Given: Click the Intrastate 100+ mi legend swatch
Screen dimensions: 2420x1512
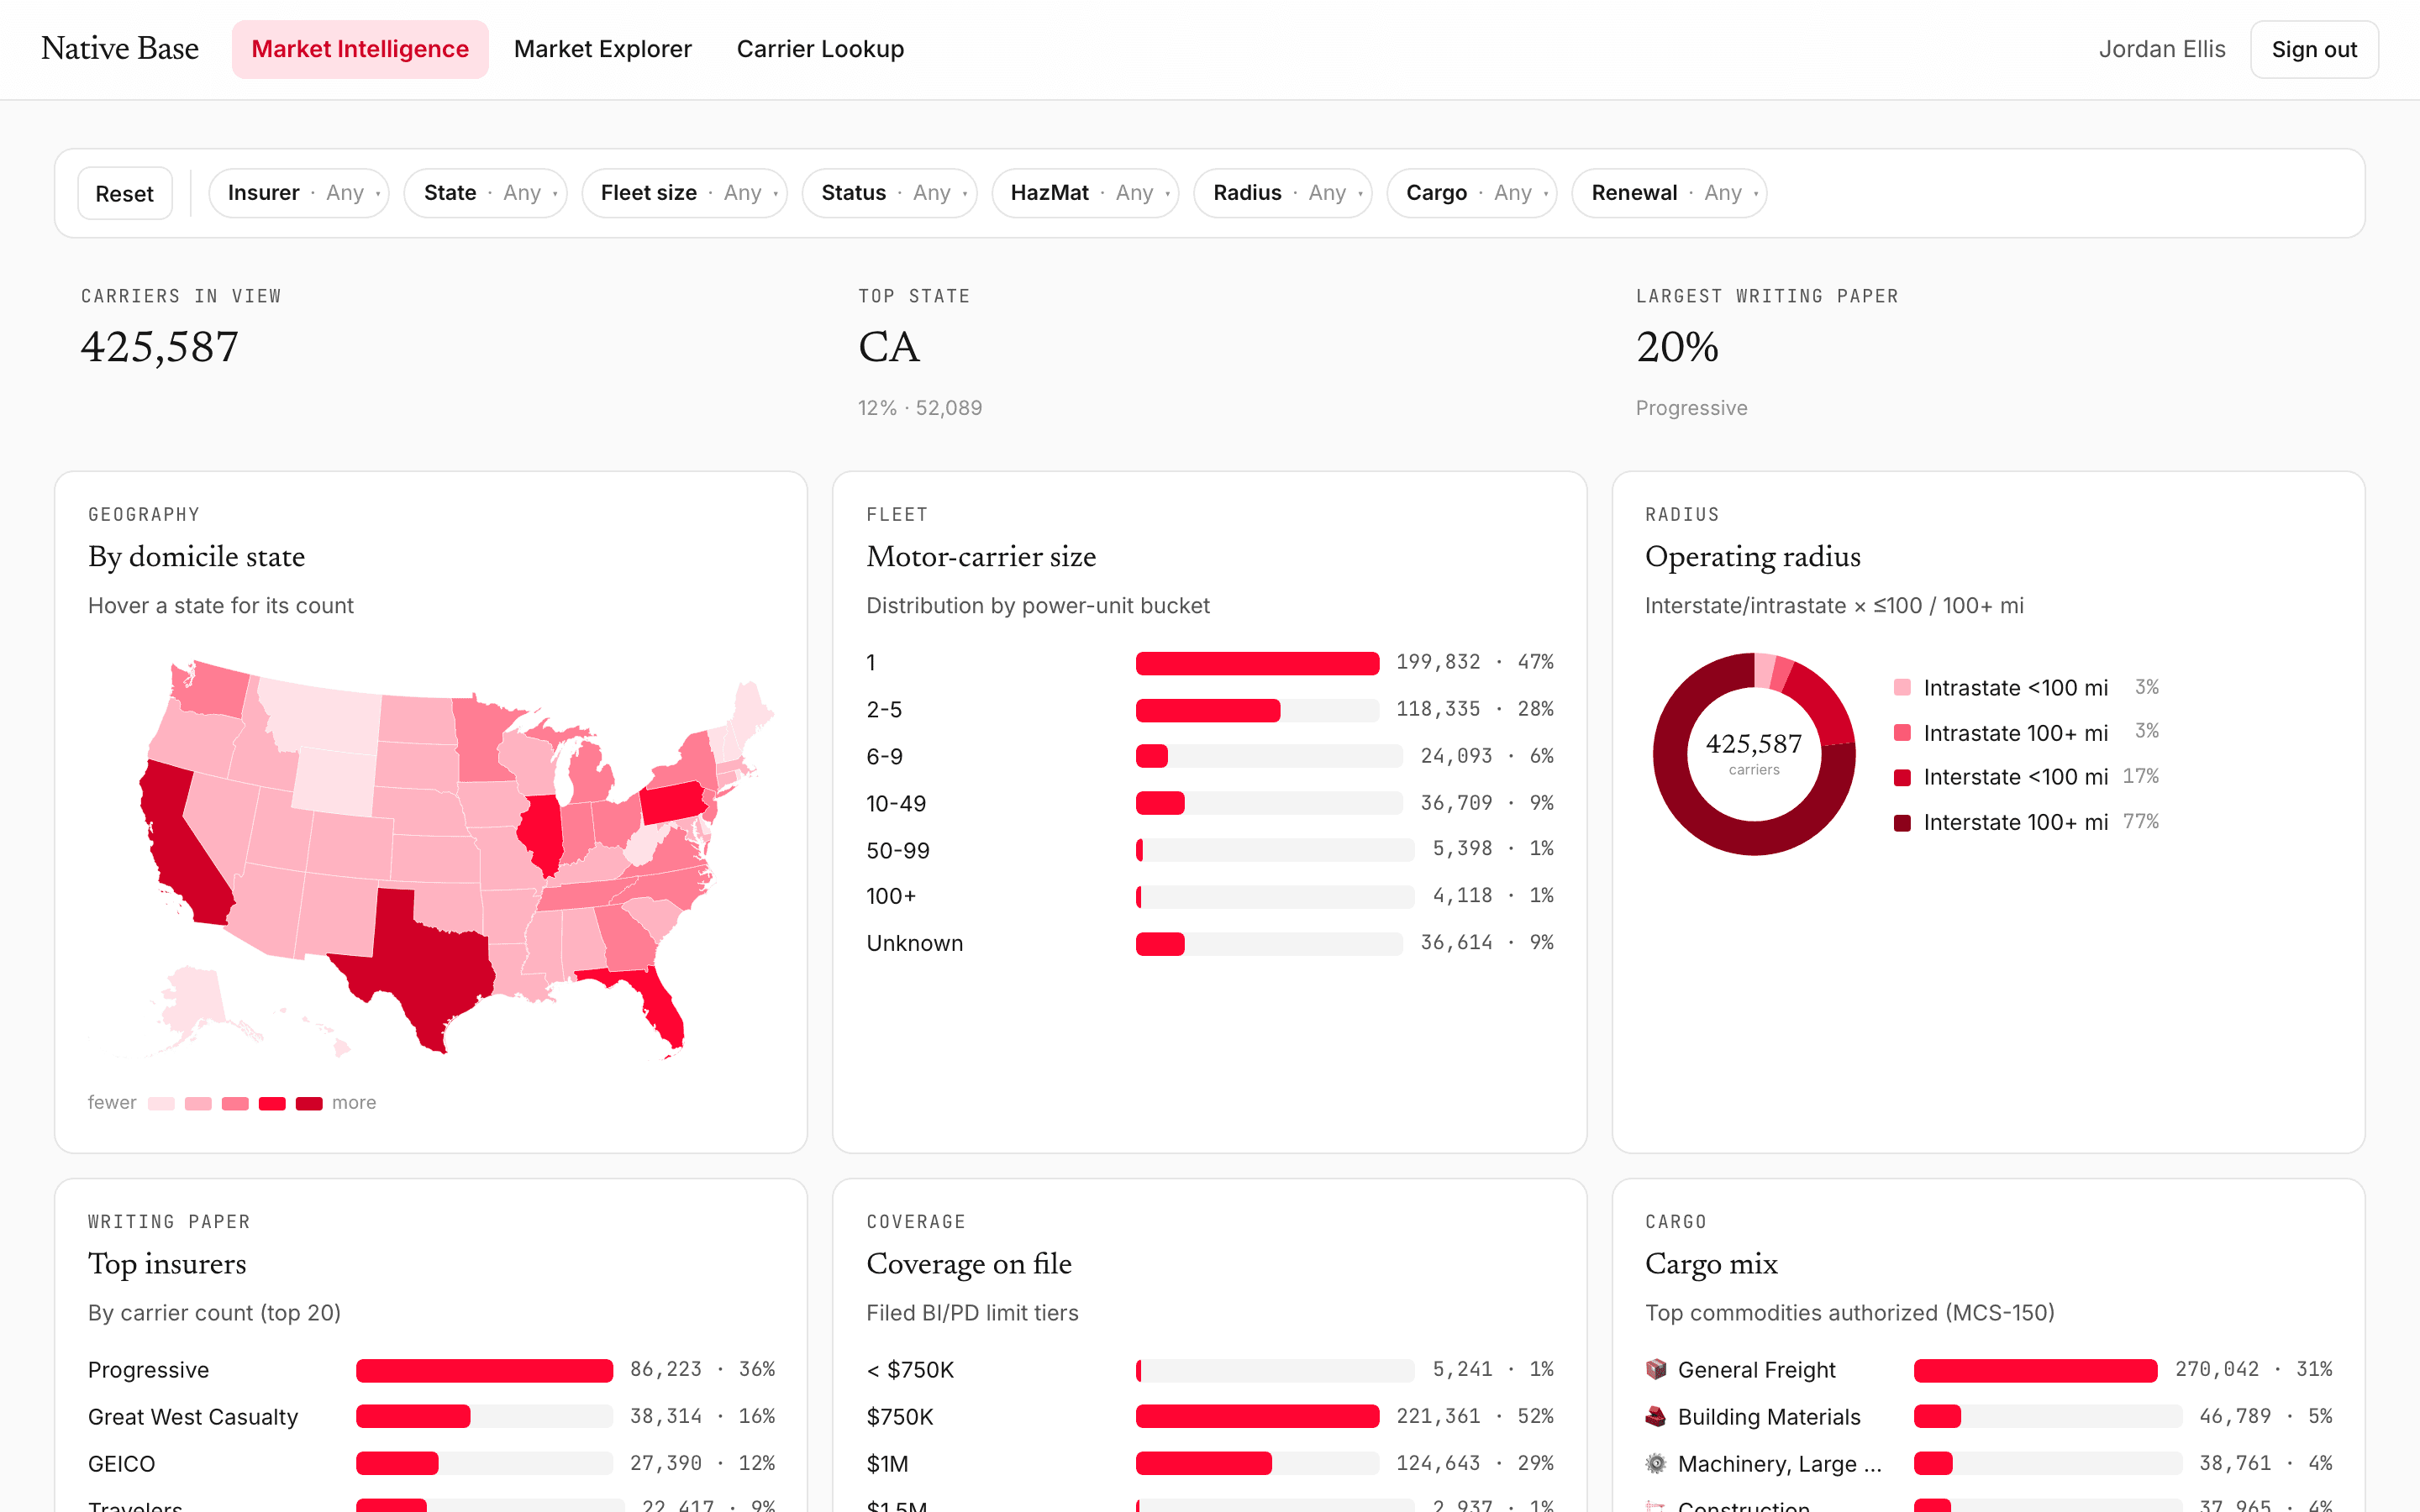Looking at the screenshot, I should click(x=1902, y=732).
